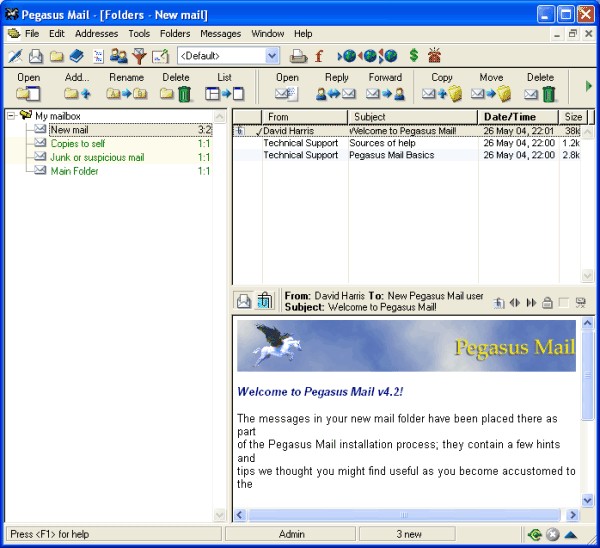Image resolution: width=600 pixels, height=548 pixels.
Task: Sort messages by Date/Time column header
Action: coord(518,117)
